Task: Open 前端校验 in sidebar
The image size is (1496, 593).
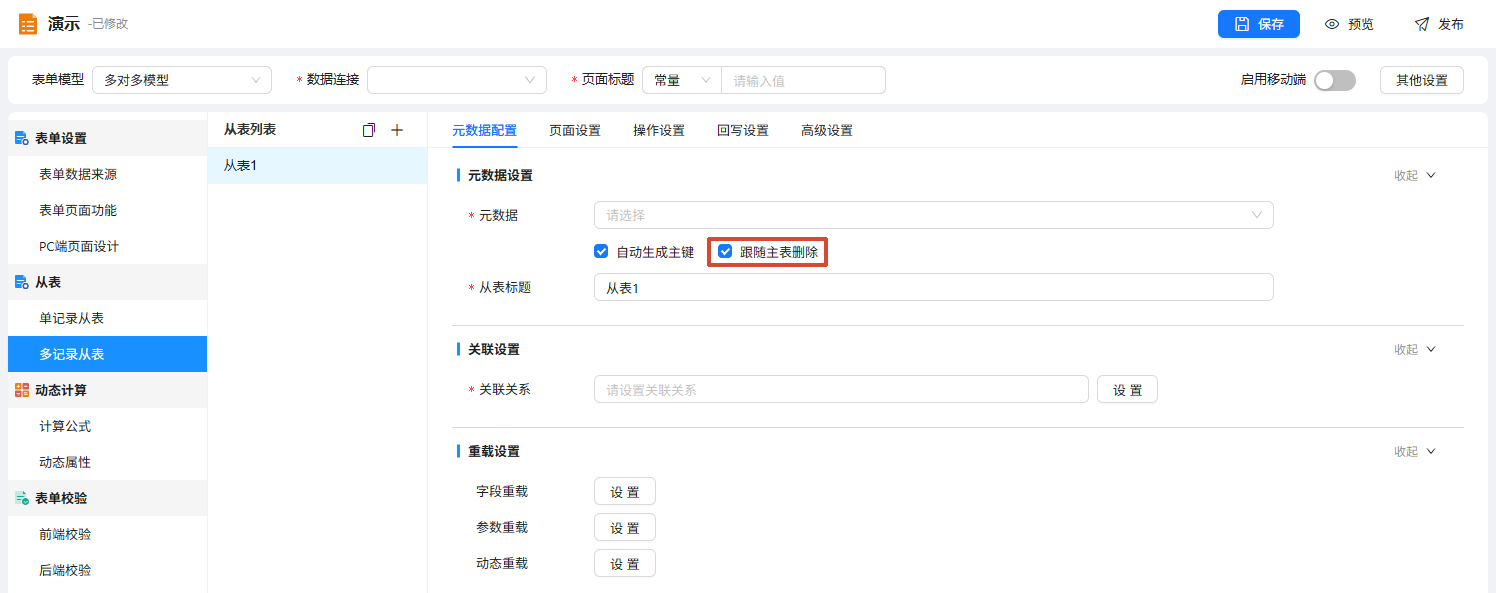Action: 107,534
